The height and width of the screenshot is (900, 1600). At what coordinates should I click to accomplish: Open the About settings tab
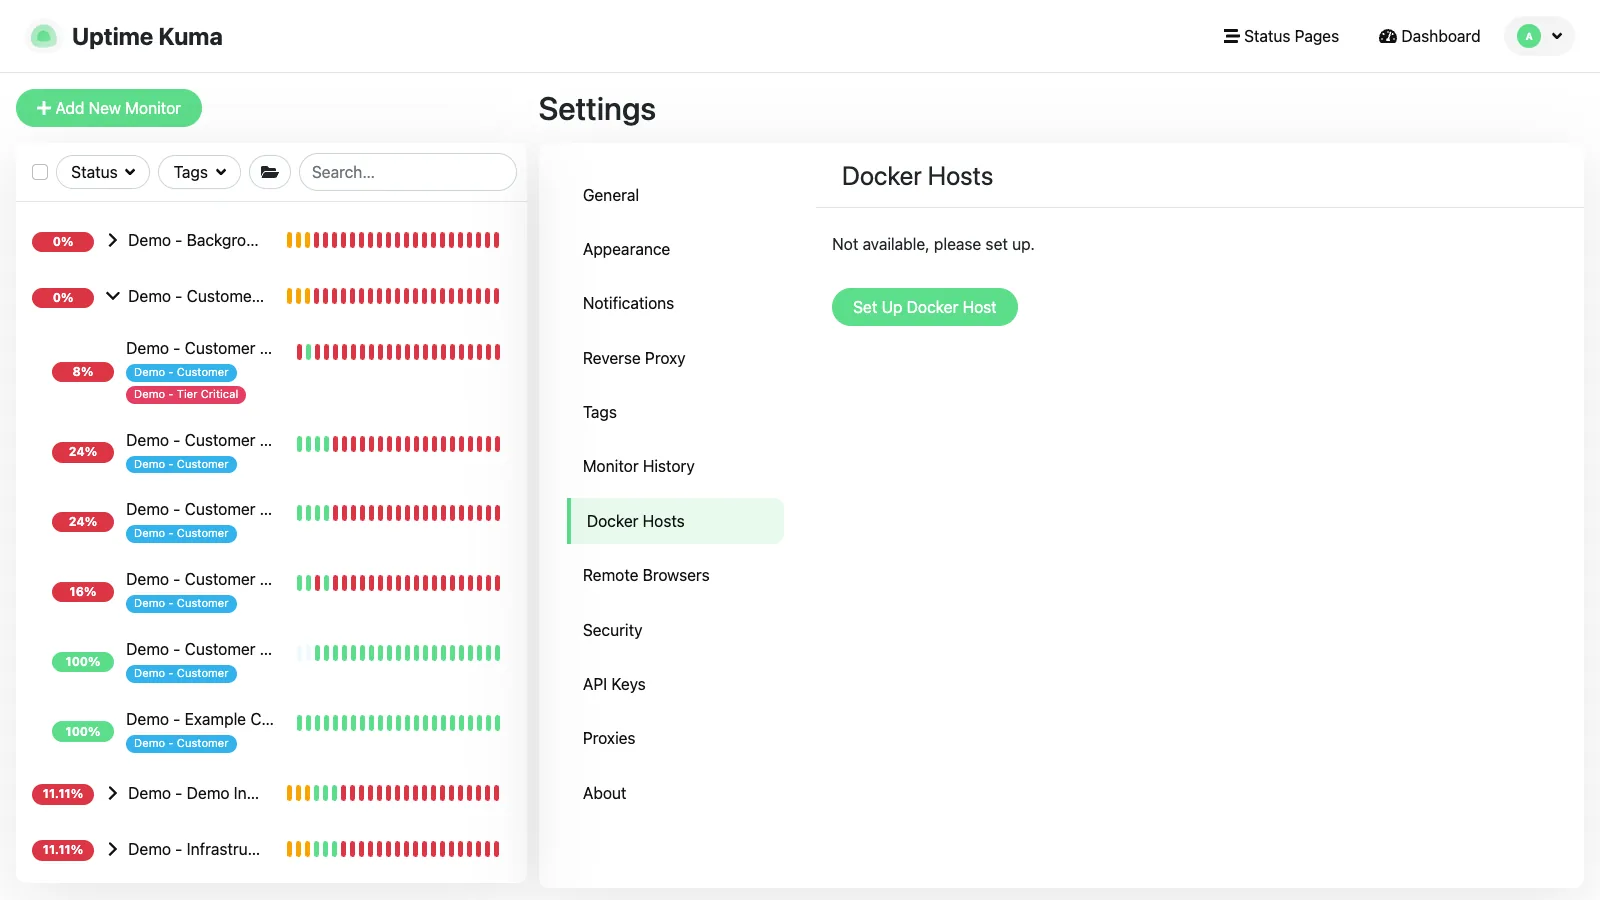coord(675,793)
